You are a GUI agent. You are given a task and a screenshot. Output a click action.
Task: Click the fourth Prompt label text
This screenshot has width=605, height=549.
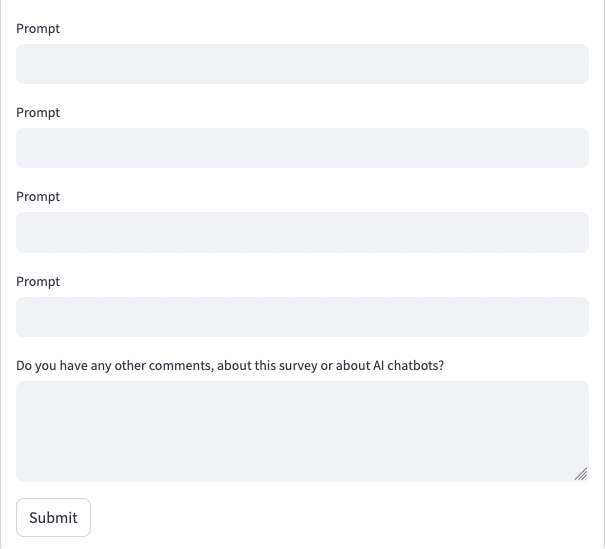pyautogui.click(x=38, y=282)
